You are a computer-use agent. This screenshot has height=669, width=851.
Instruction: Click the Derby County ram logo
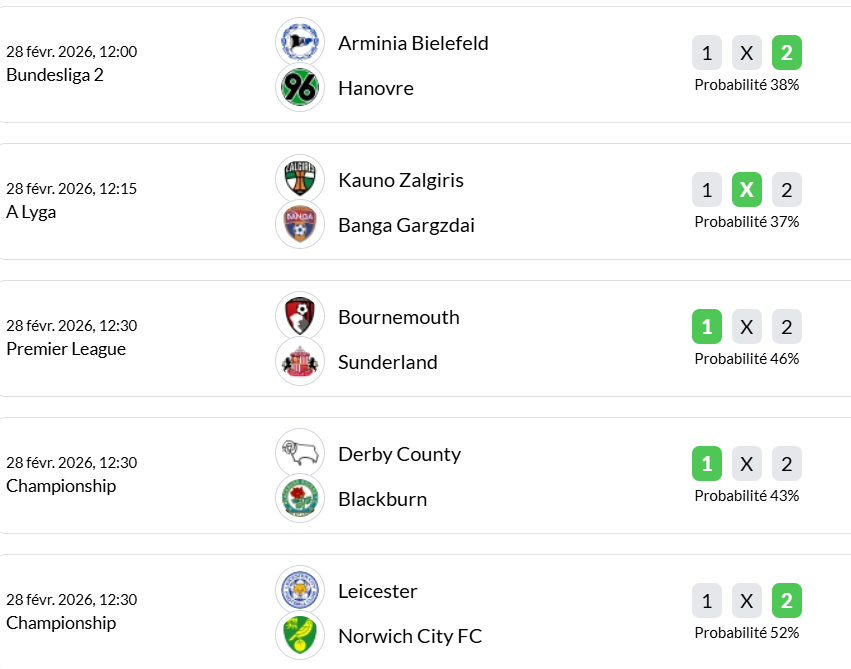[x=300, y=453]
